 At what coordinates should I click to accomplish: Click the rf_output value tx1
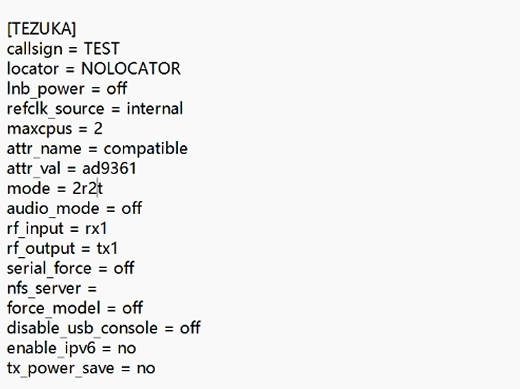107,249
